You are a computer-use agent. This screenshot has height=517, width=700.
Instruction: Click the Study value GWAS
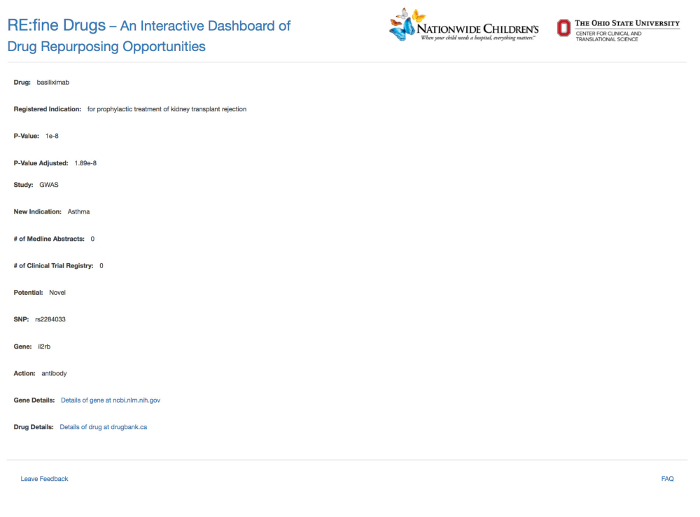[49, 185]
